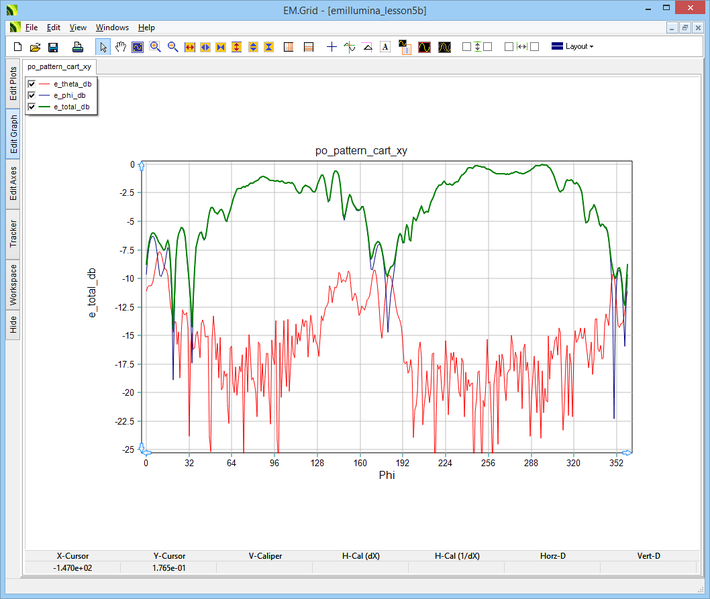Viewport: 710px width, 599px height.
Task: Open the Windows menu
Action: pos(112,27)
